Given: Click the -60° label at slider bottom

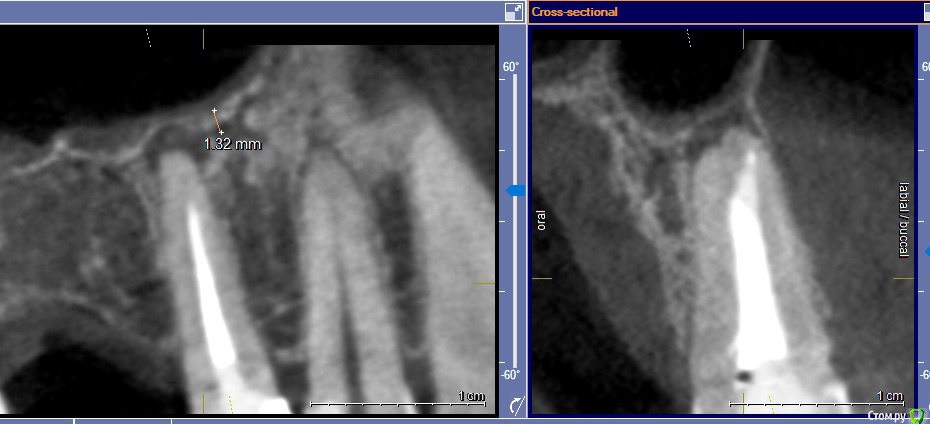Looking at the screenshot, I should [511, 375].
